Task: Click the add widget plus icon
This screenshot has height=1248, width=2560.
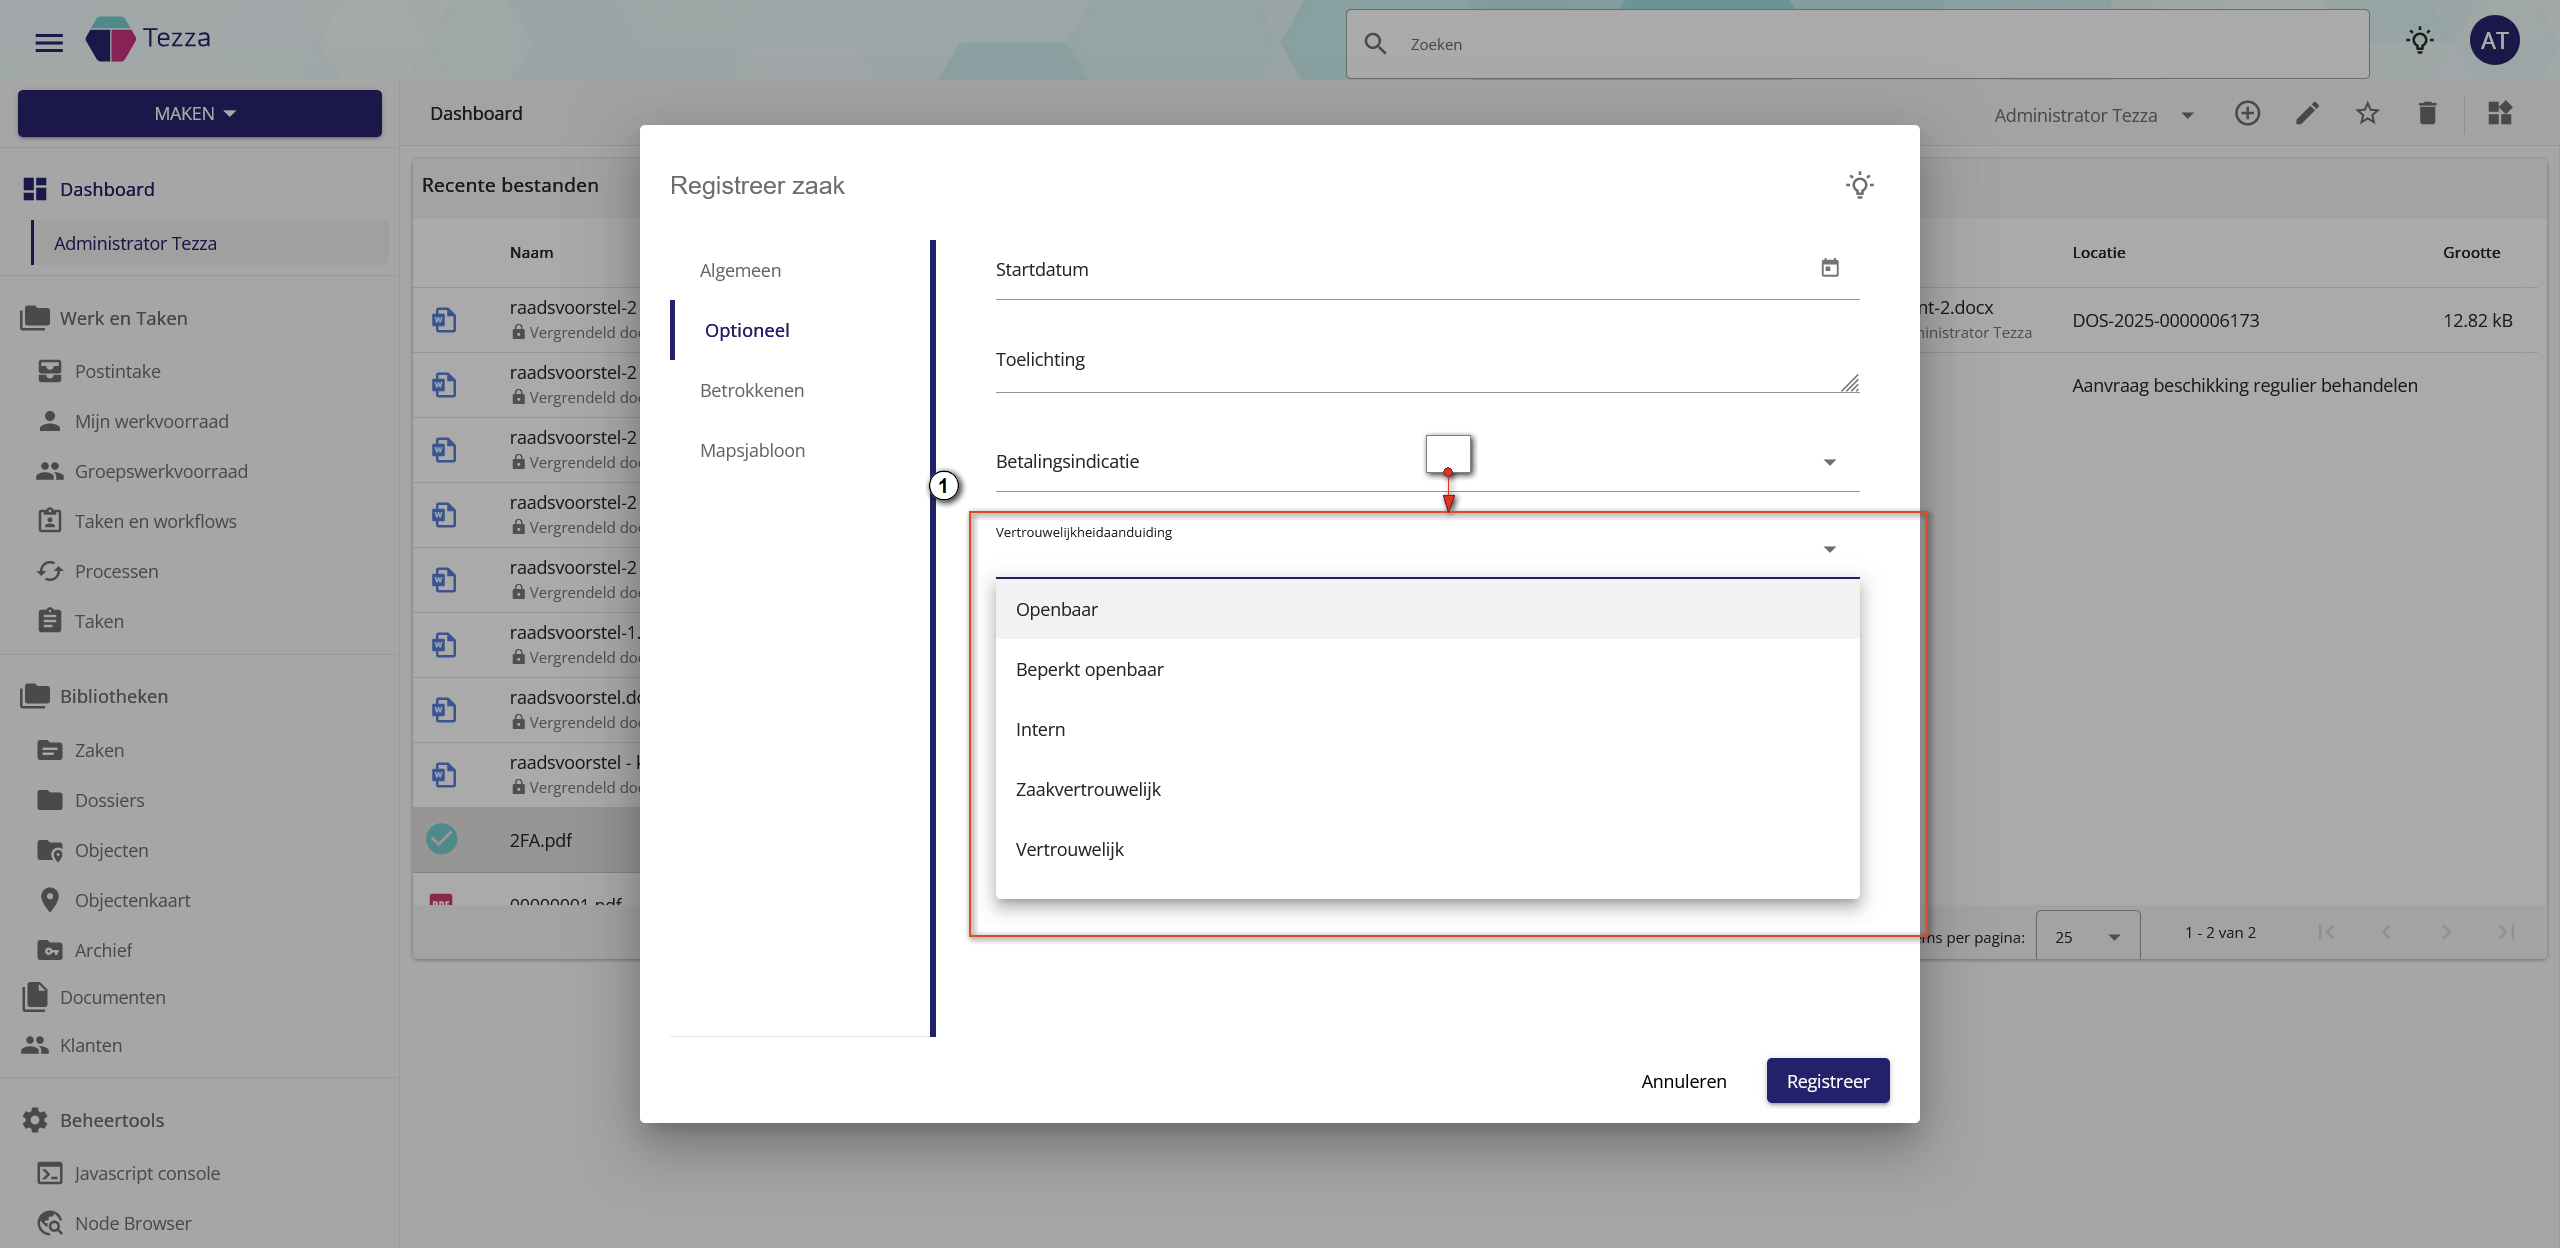Action: (x=2247, y=114)
